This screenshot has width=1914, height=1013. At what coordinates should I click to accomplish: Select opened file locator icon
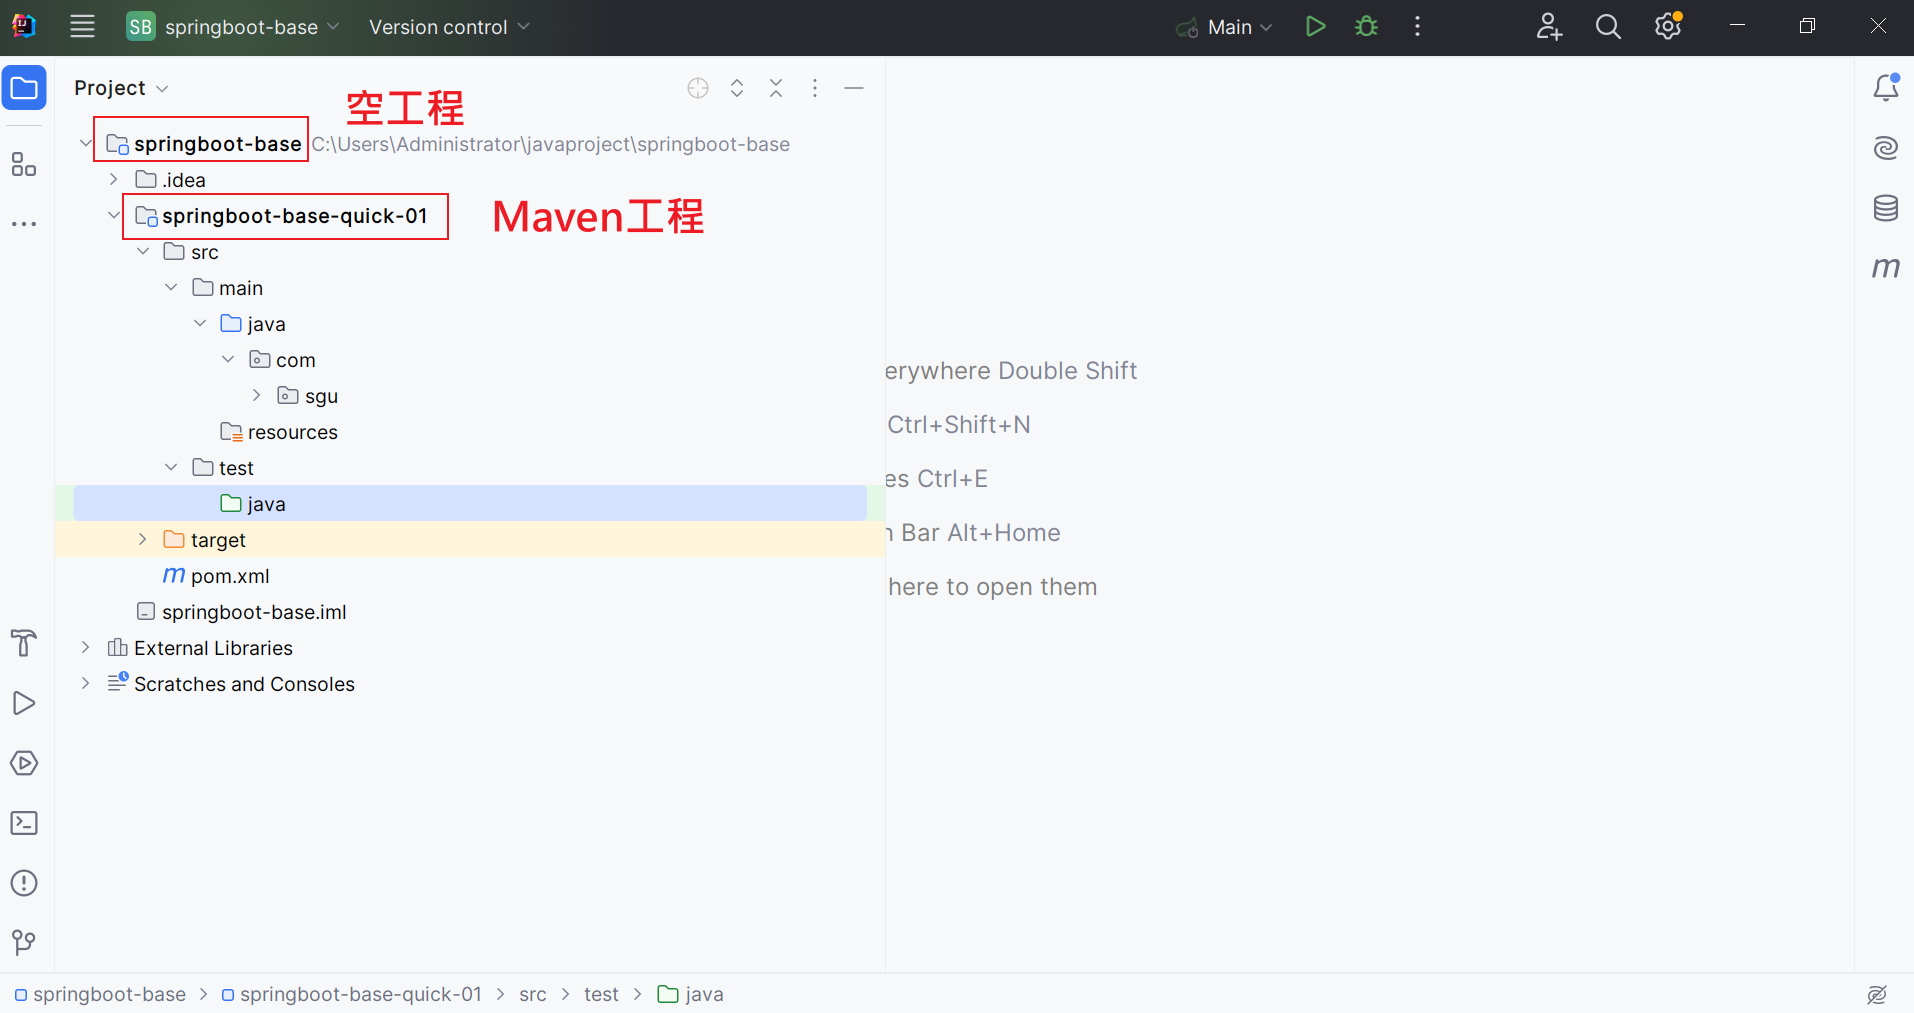coord(698,88)
